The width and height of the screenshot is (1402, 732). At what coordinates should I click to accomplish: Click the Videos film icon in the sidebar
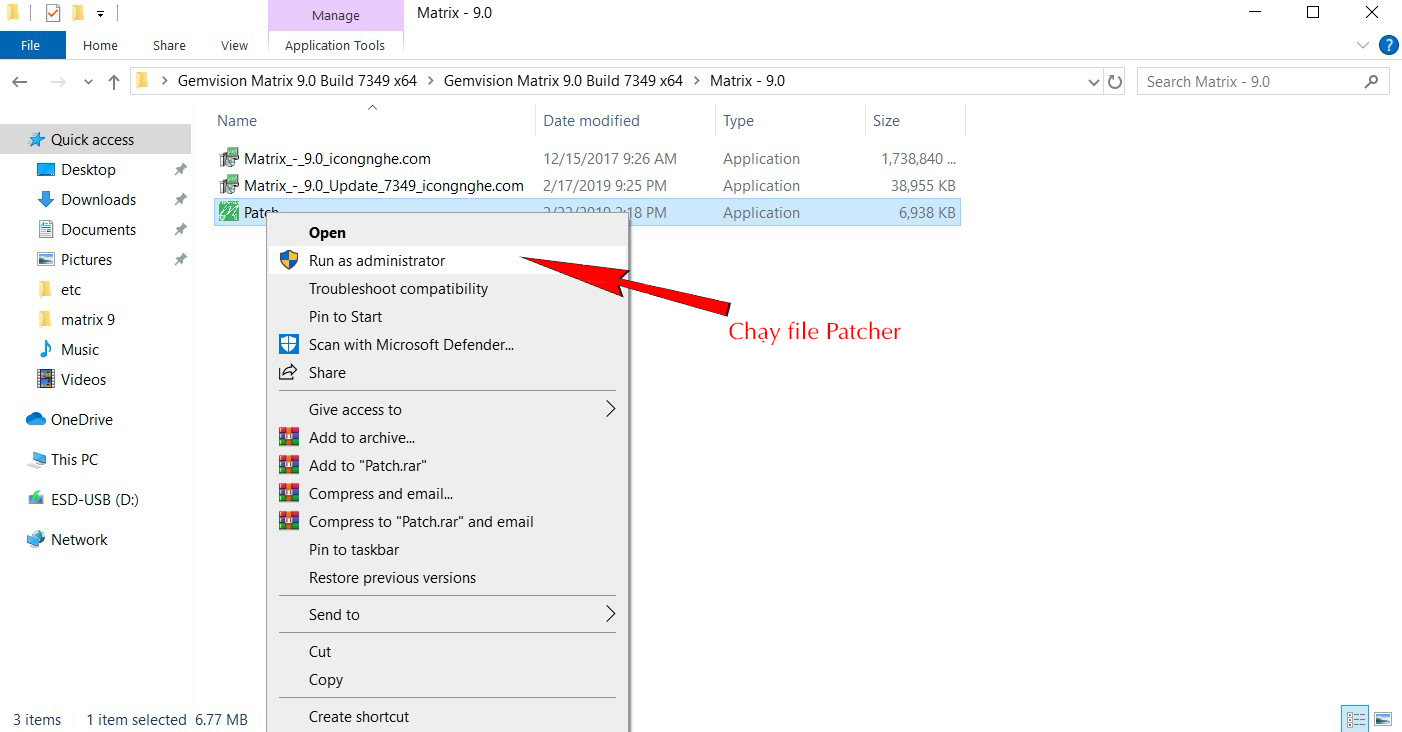coord(46,379)
